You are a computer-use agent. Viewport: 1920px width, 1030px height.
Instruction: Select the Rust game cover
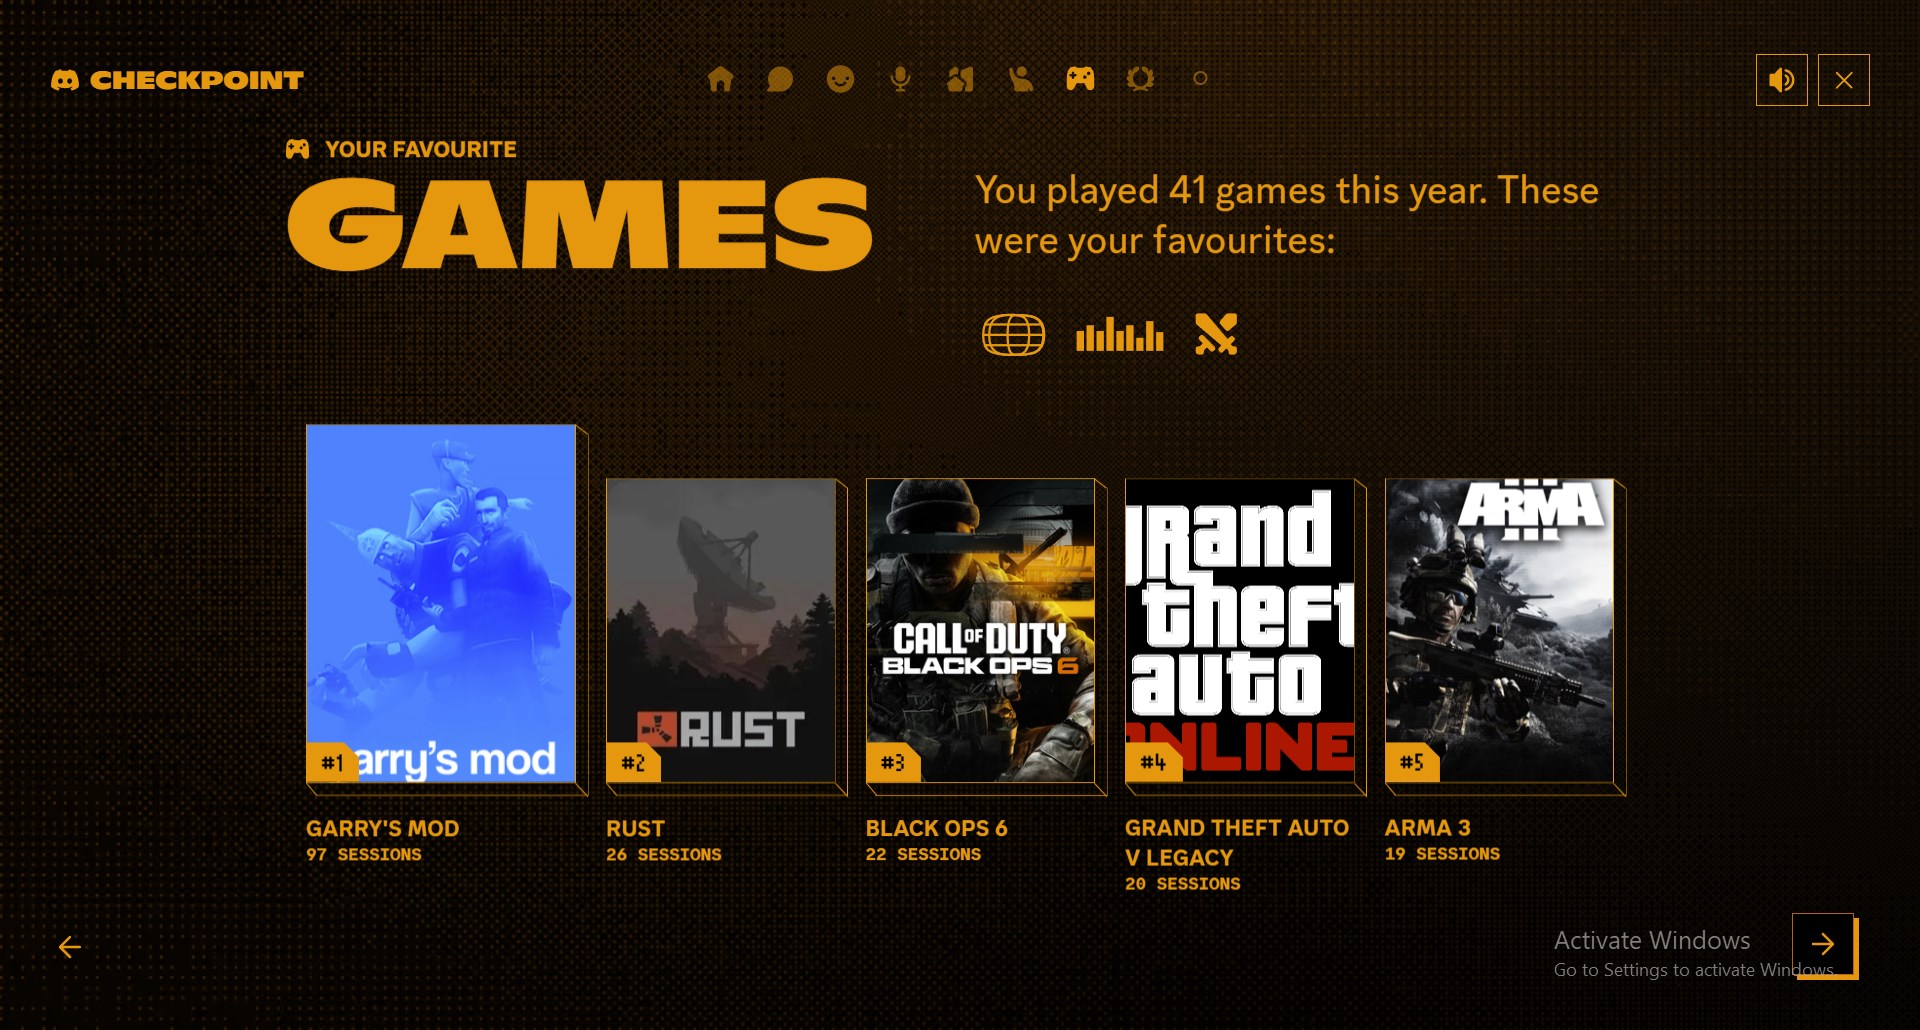[721, 631]
